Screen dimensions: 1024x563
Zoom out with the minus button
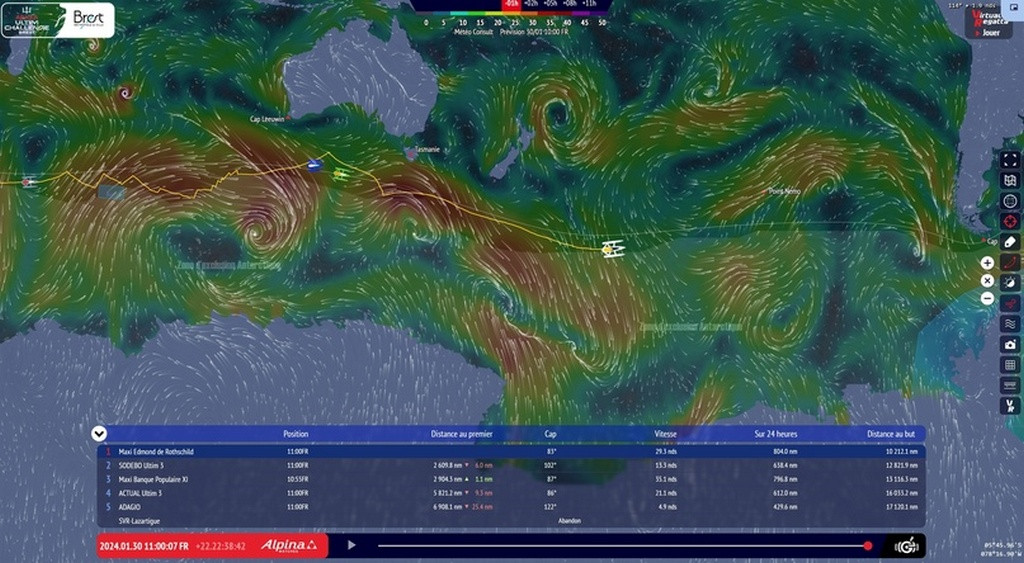click(987, 298)
